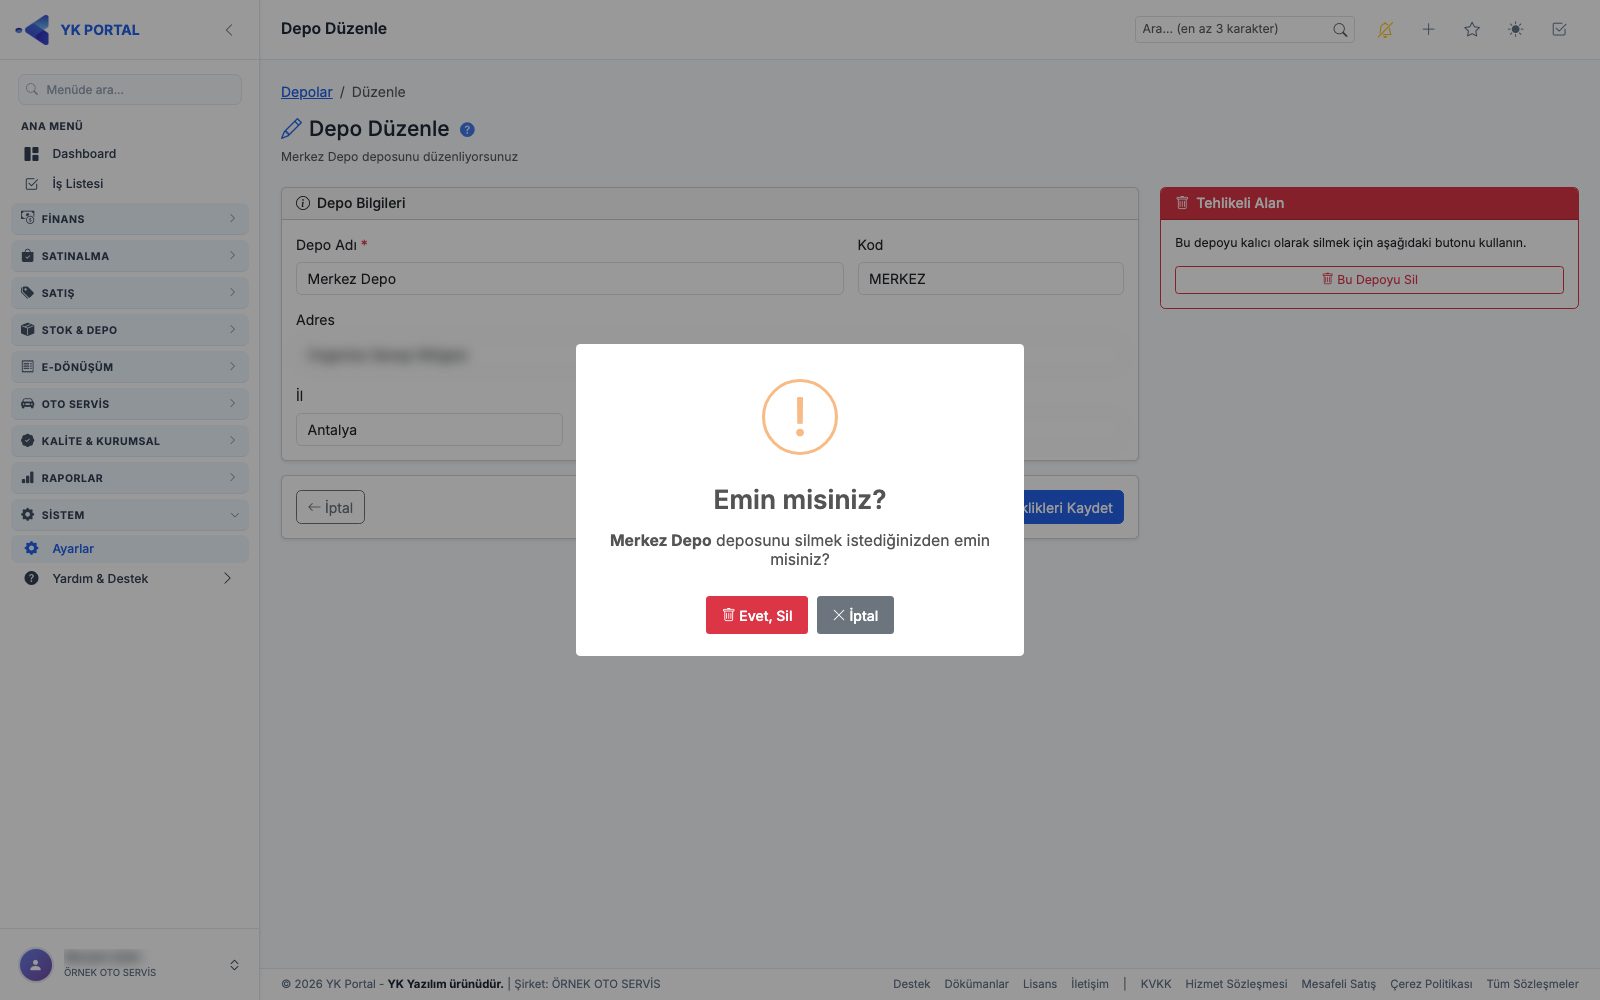This screenshot has height=1000, width=1600.
Task: Expand the E-DÖNÜŞÜM menu section
Action: 130,367
